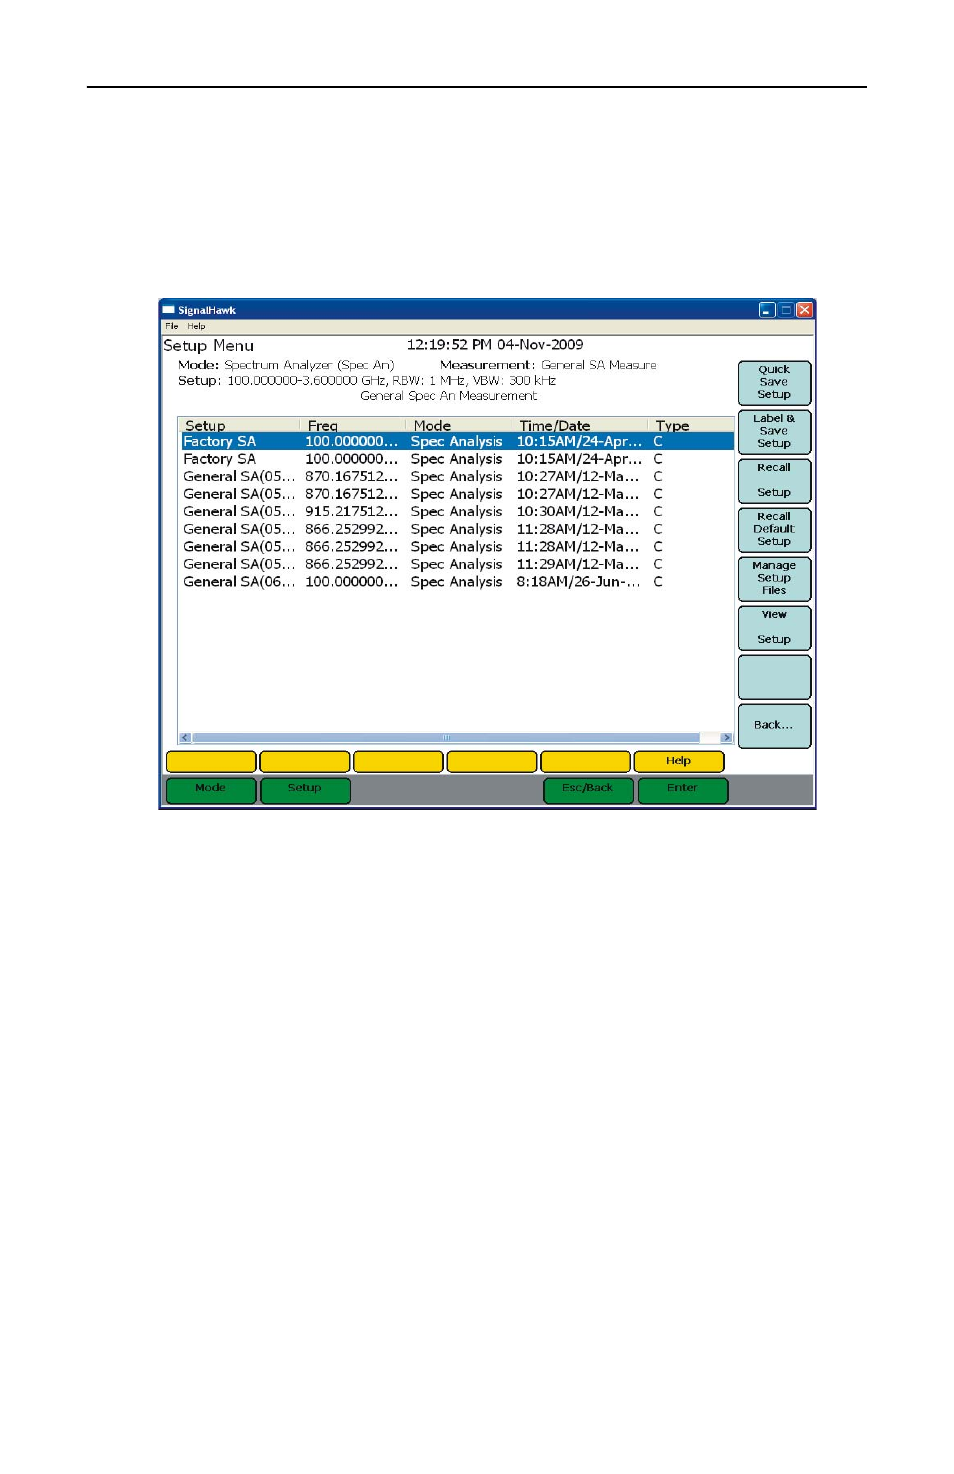This screenshot has height=1474, width=954.
Task: Click the View Setup softkey
Action: point(774,627)
